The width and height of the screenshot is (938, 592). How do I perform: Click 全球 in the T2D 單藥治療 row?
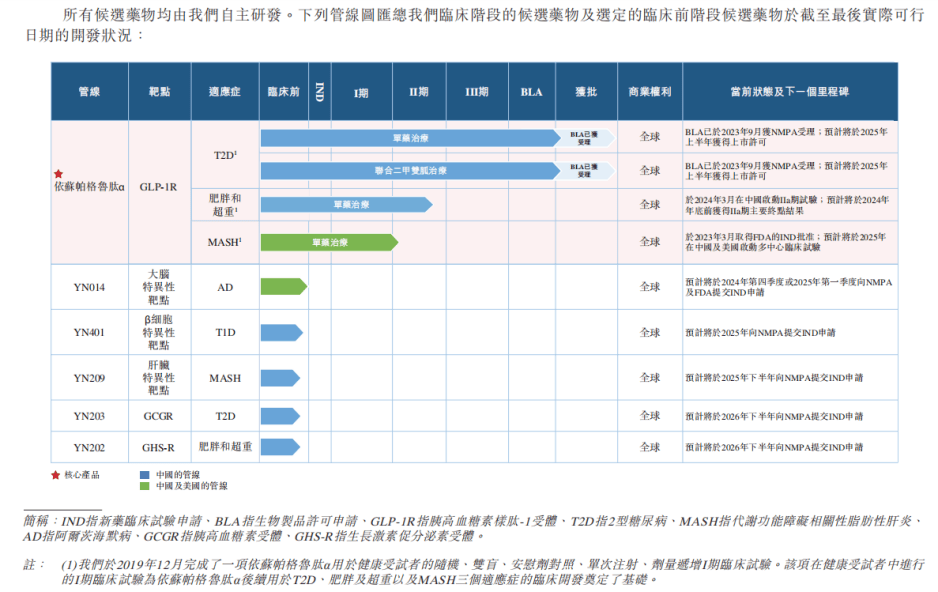pyautogui.click(x=650, y=137)
